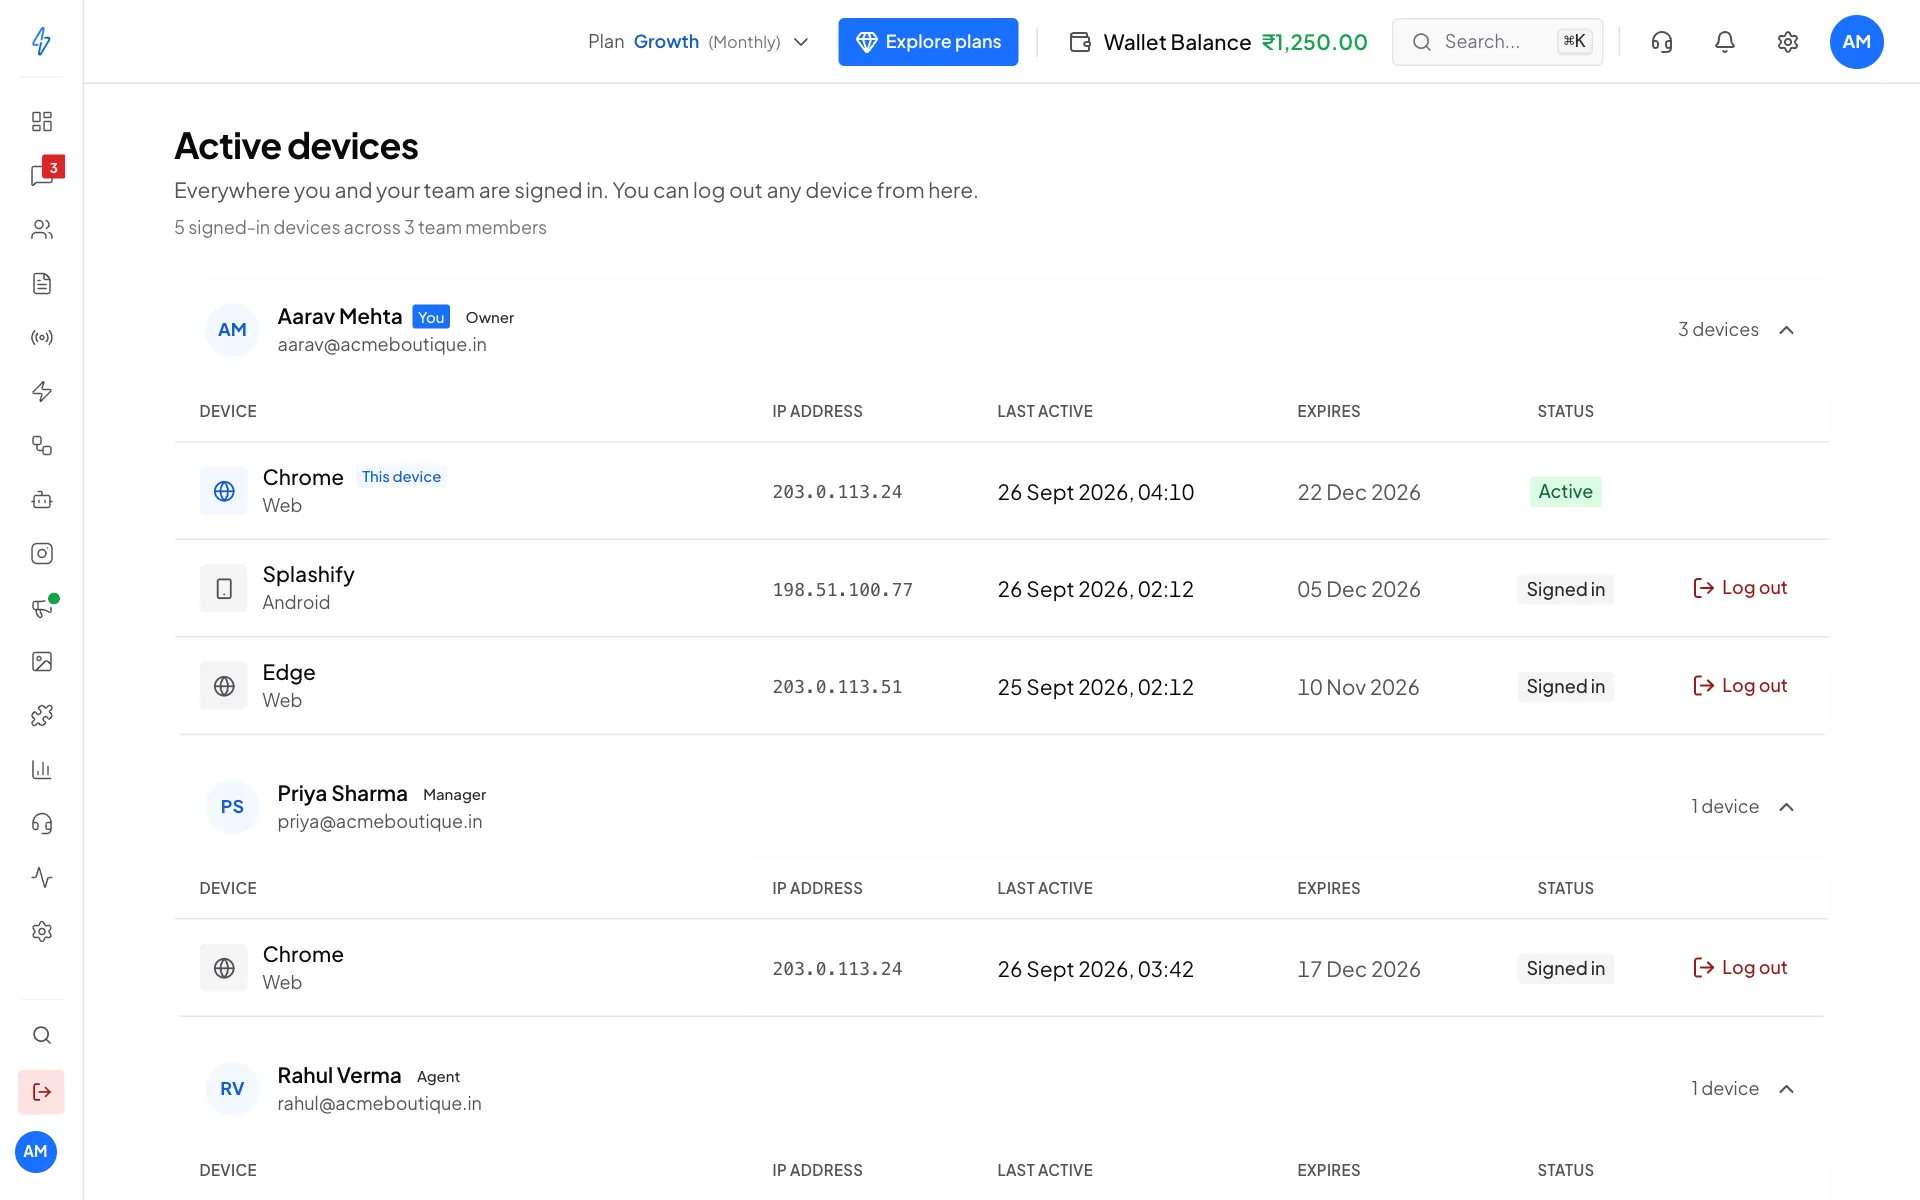Click the search magnifier icon in sidebar

tap(41, 1035)
